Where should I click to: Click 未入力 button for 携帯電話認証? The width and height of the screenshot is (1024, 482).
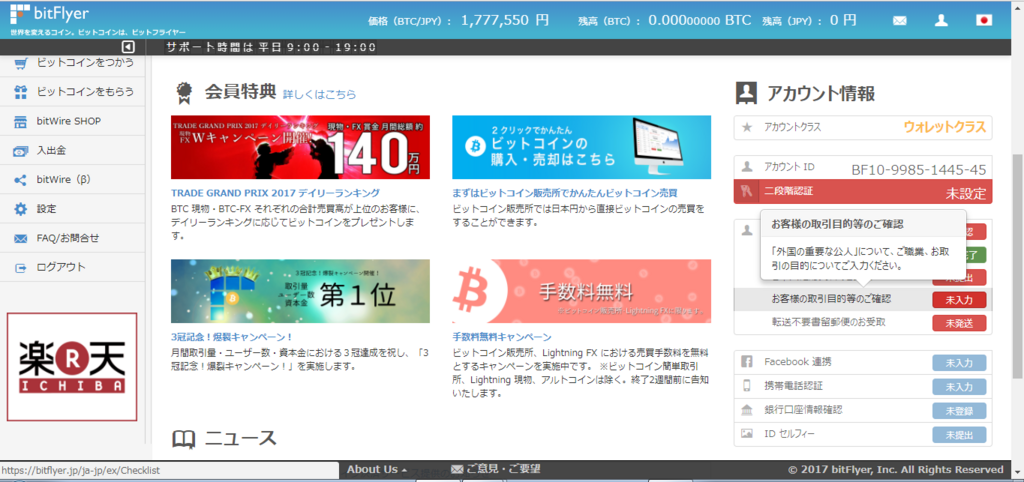click(x=959, y=387)
